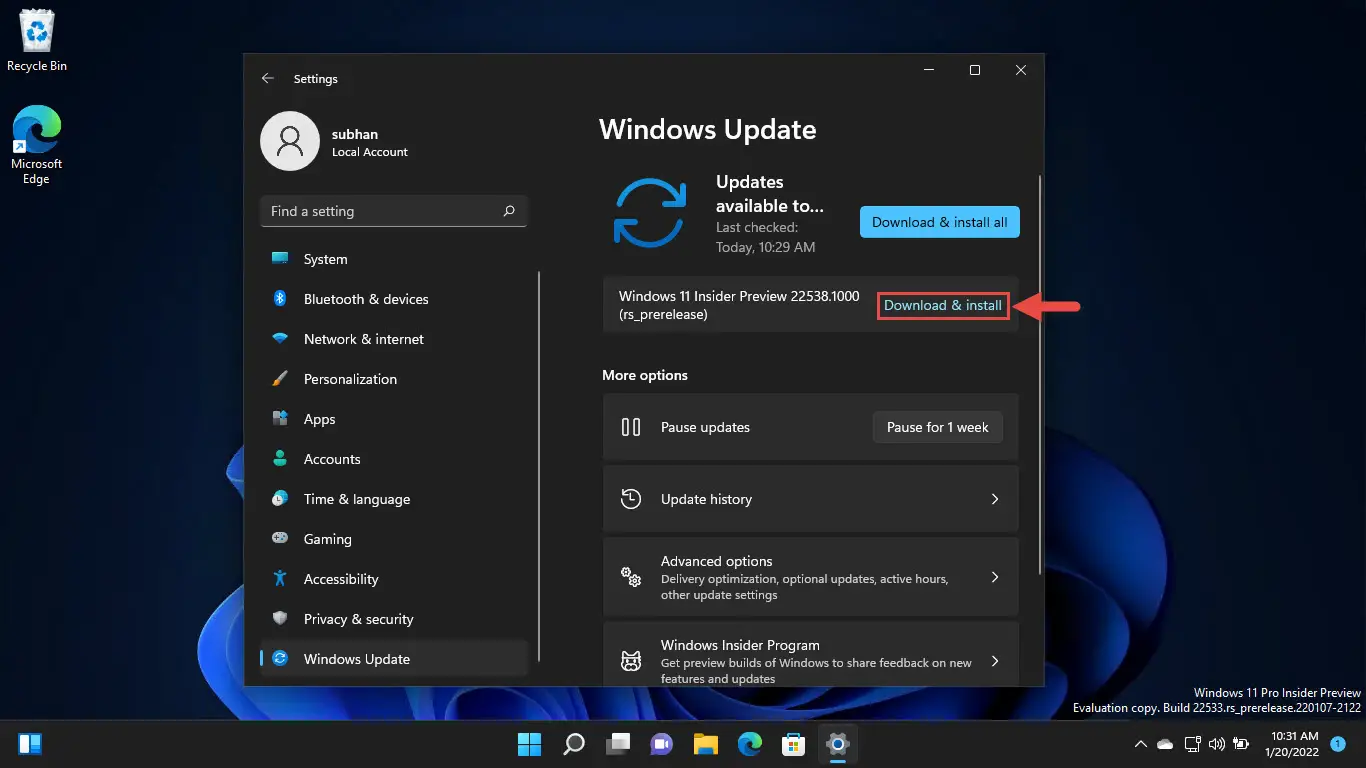Open Microsoft Store from taskbar
This screenshot has height=768, width=1366.
tap(794, 744)
